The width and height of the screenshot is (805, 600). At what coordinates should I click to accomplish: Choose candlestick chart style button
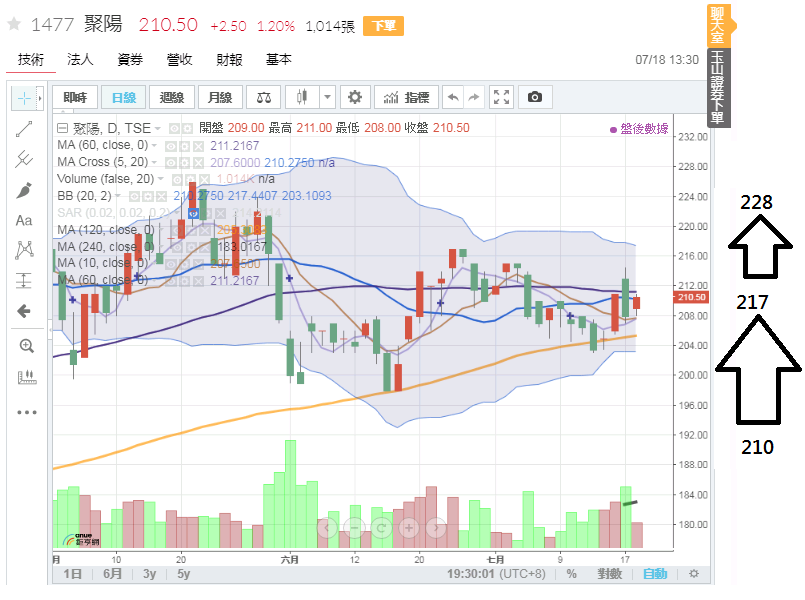coord(302,97)
